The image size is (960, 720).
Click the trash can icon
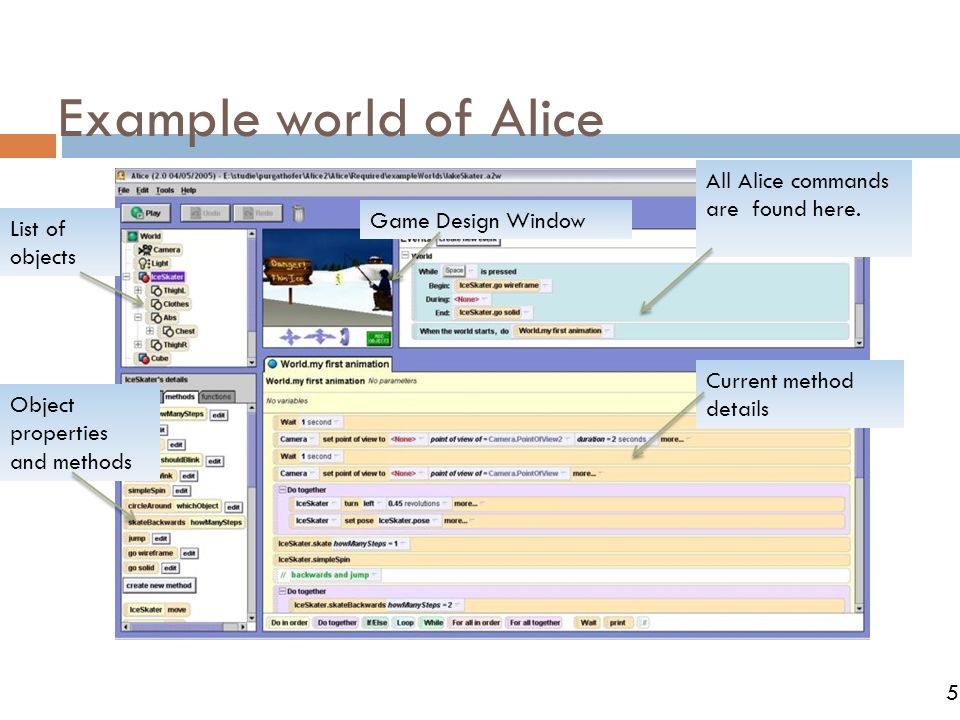point(298,214)
